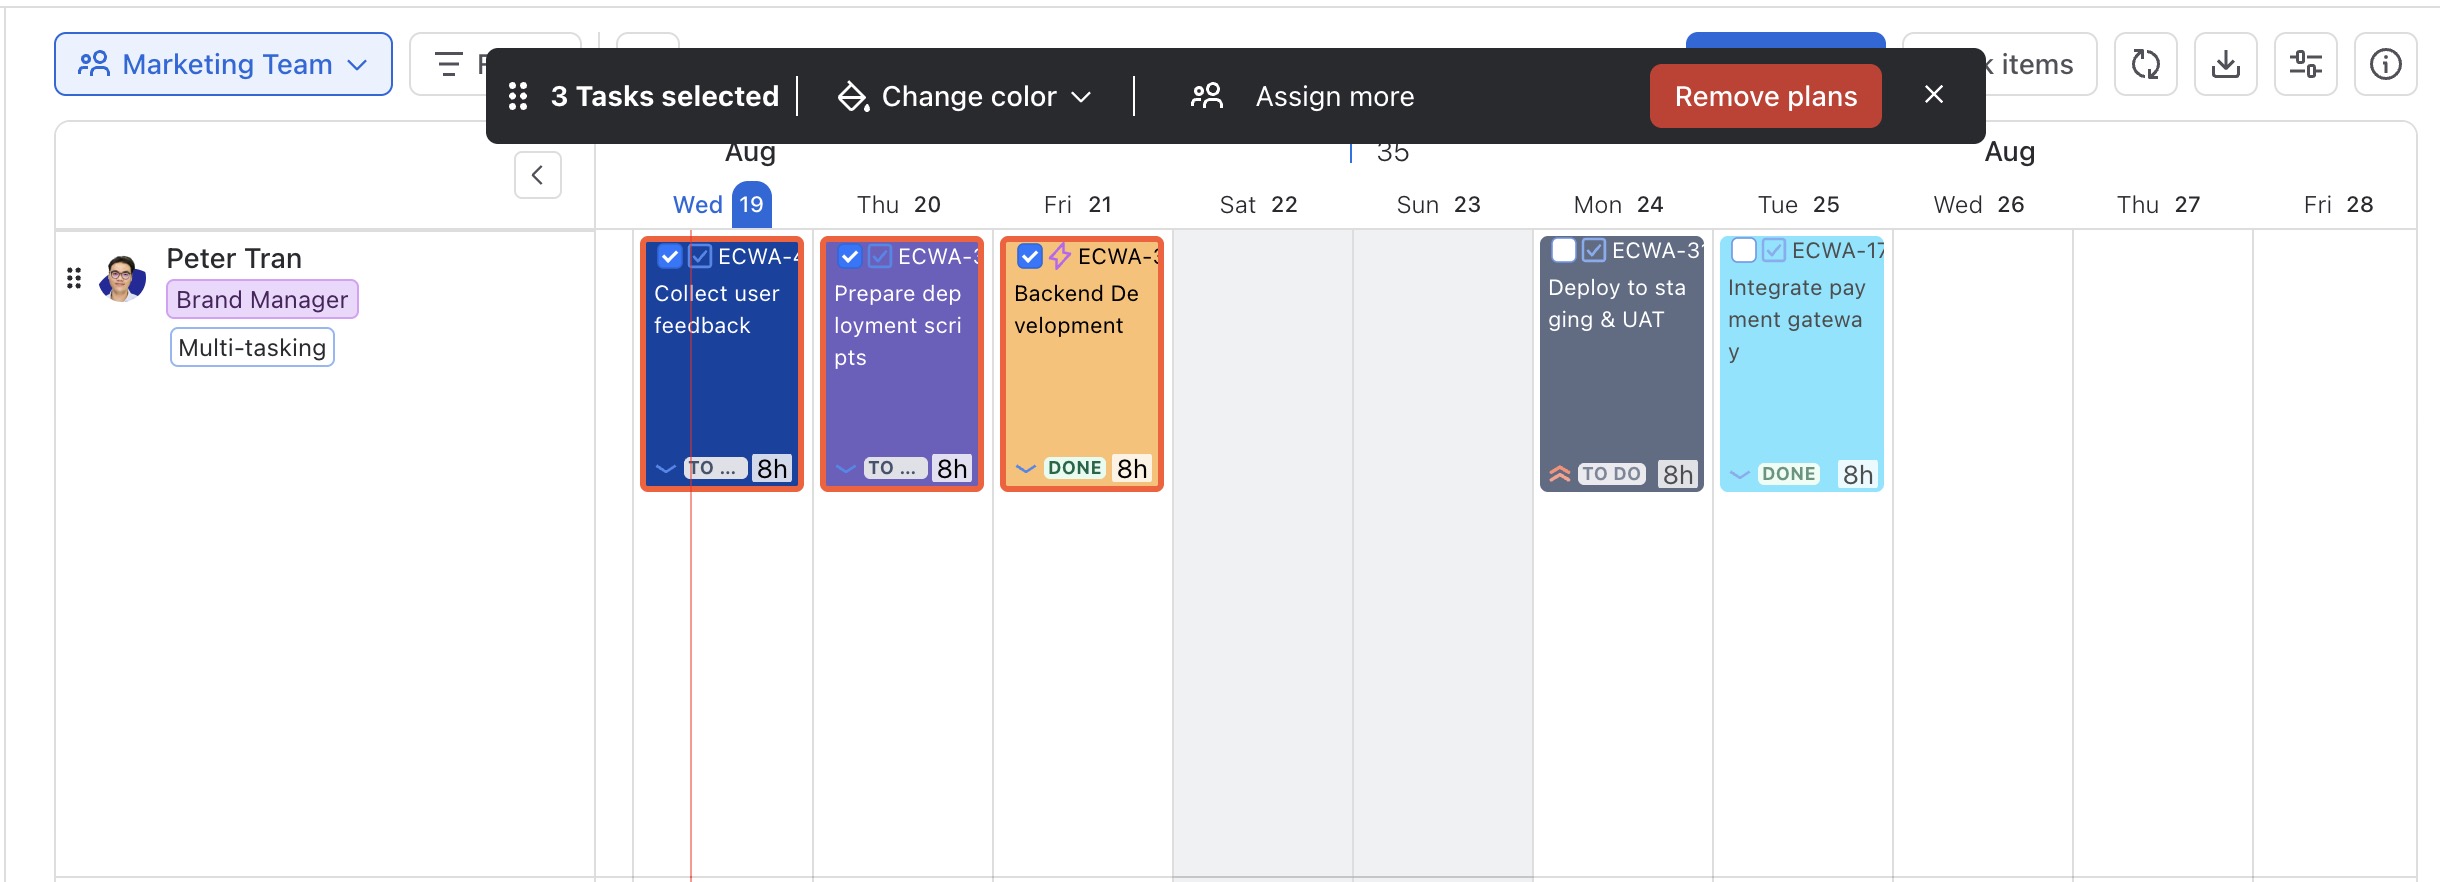Viewport: 2440px width, 882px height.
Task: Click the paint bucket Change color icon
Action: tap(852, 96)
